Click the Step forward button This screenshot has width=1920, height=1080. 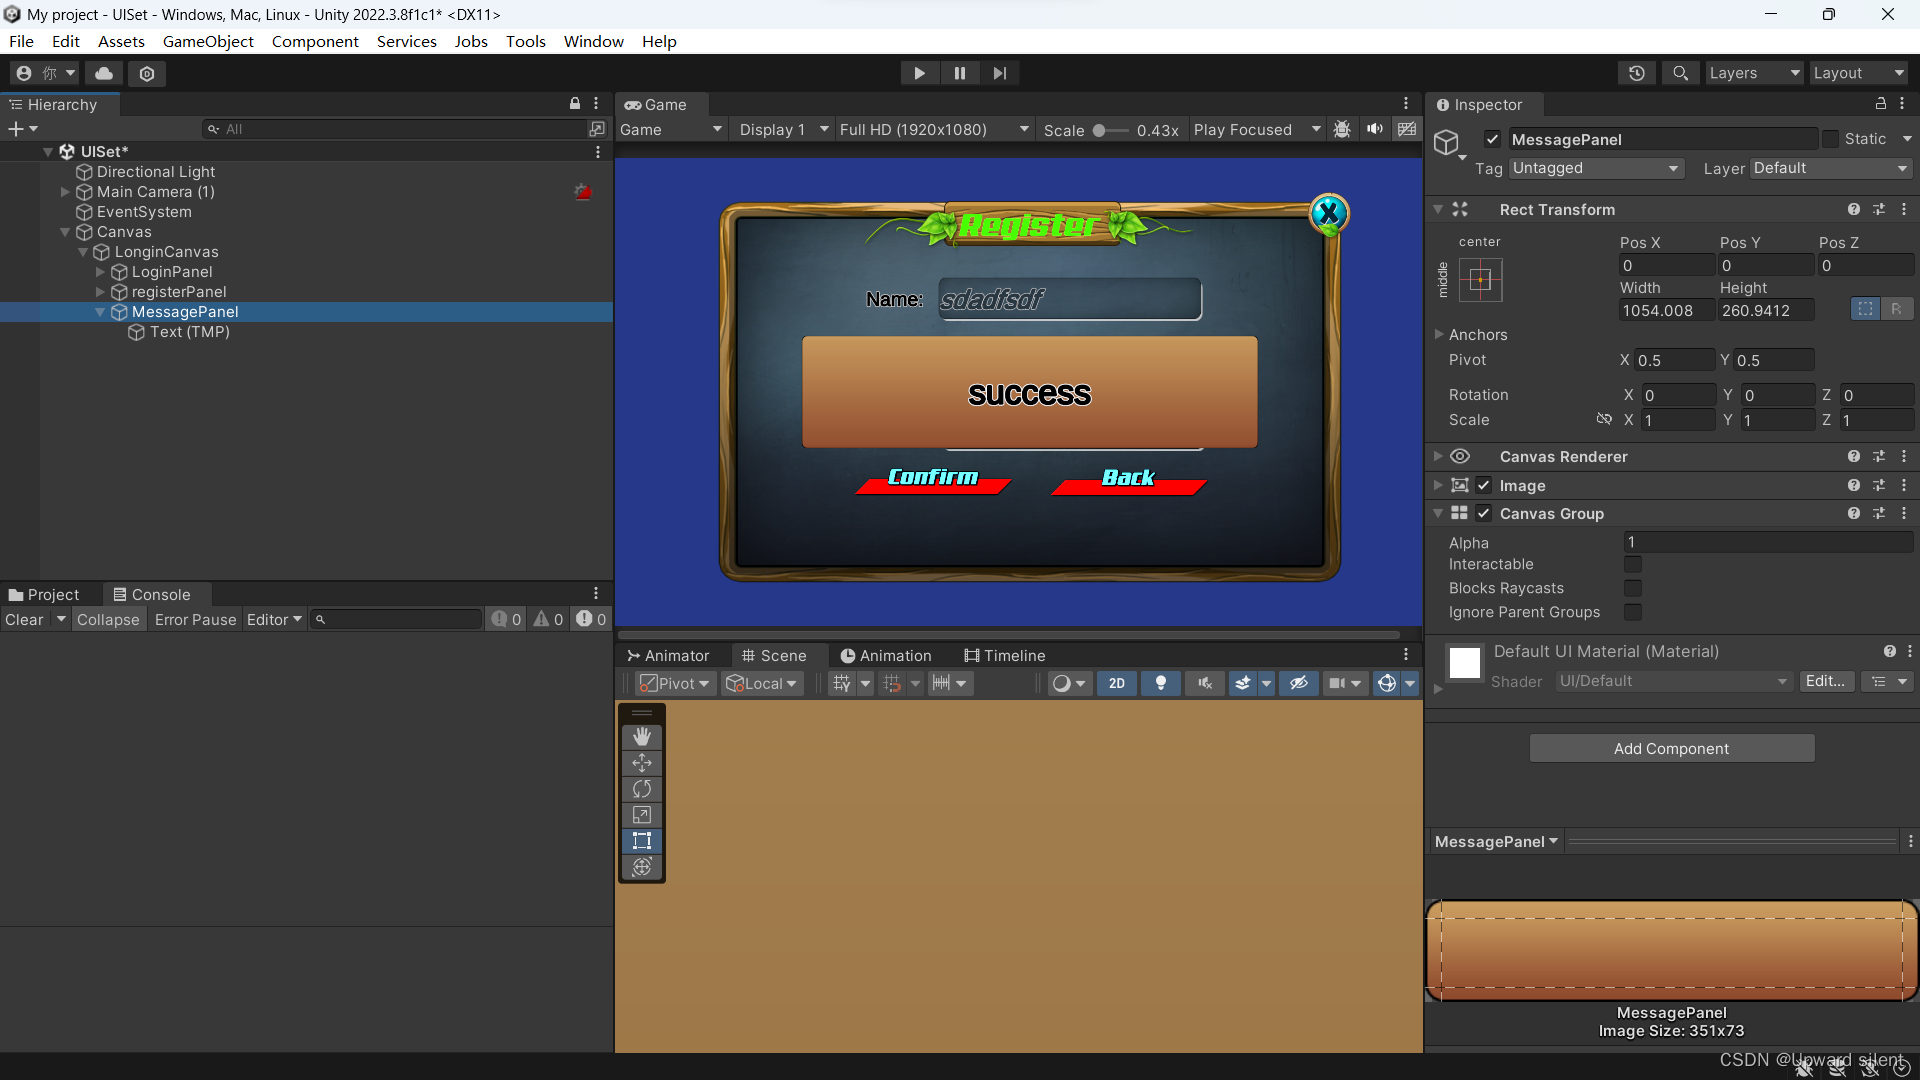999,73
